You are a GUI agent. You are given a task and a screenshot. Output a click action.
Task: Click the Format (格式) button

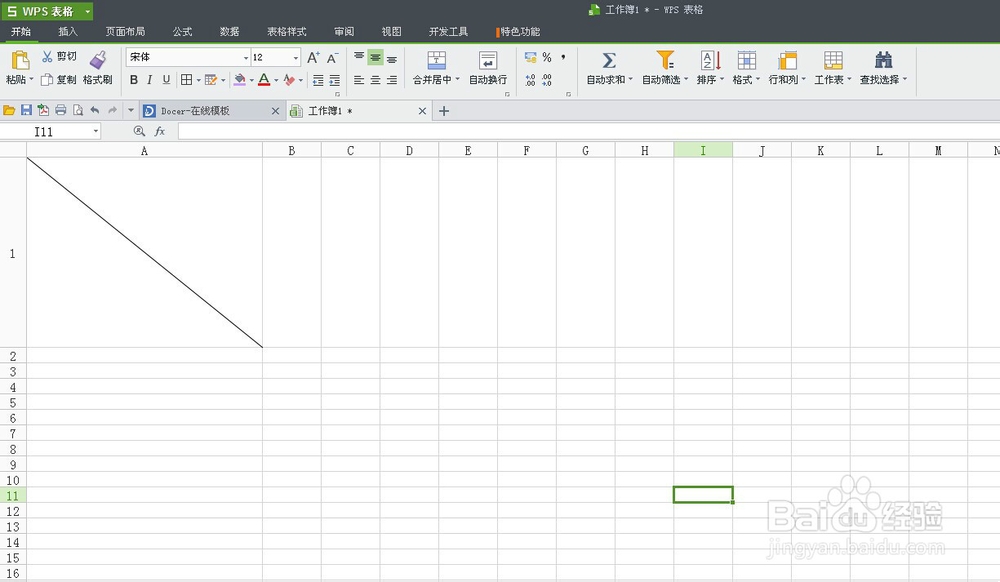746,69
